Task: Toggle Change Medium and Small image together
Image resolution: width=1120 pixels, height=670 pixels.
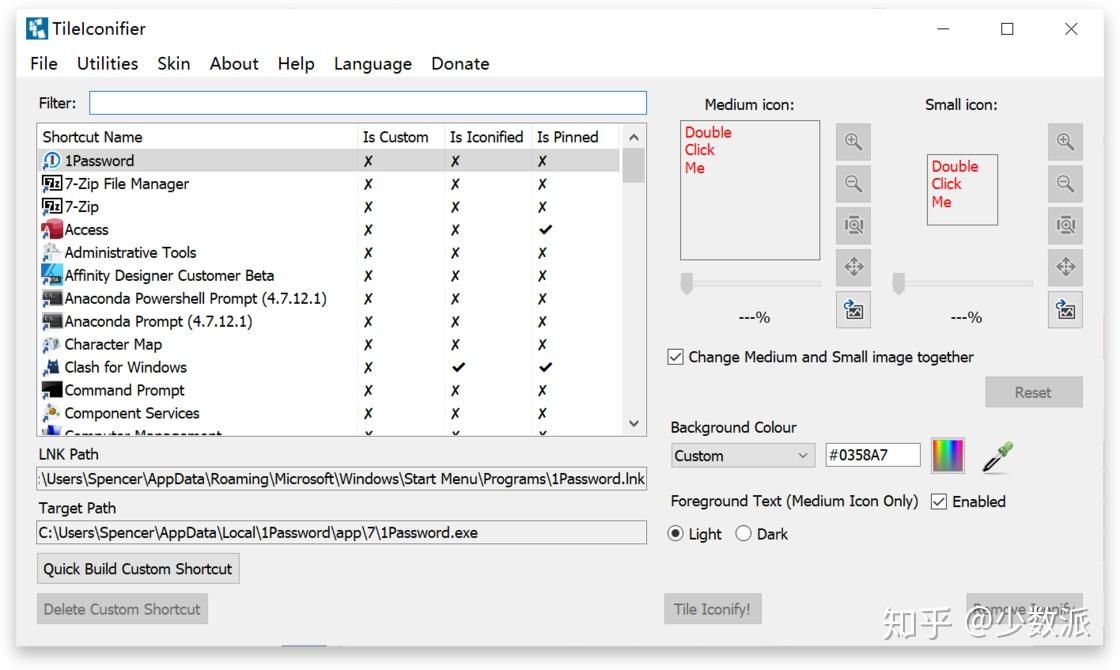Action: 675,357
